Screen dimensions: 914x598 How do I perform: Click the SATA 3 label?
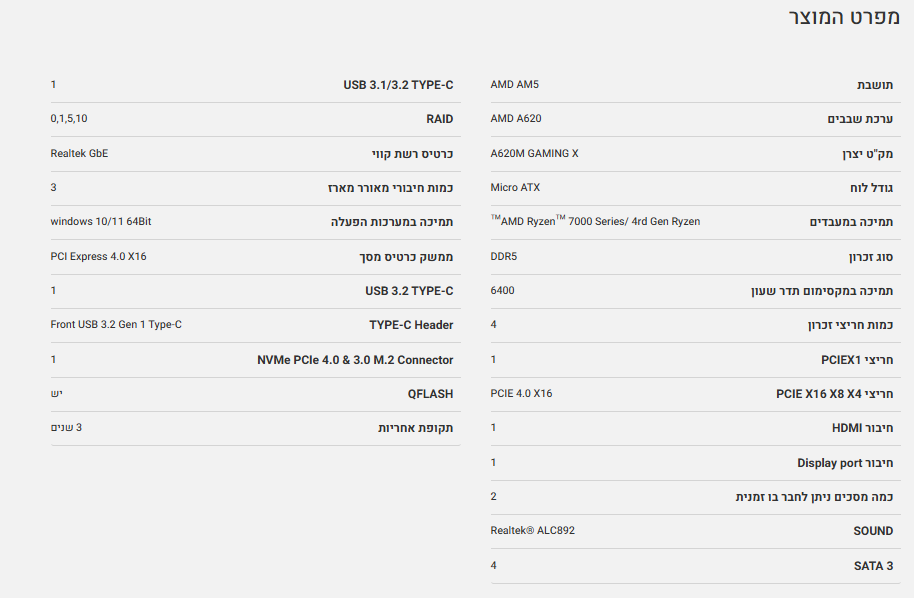tap(873, 566)
